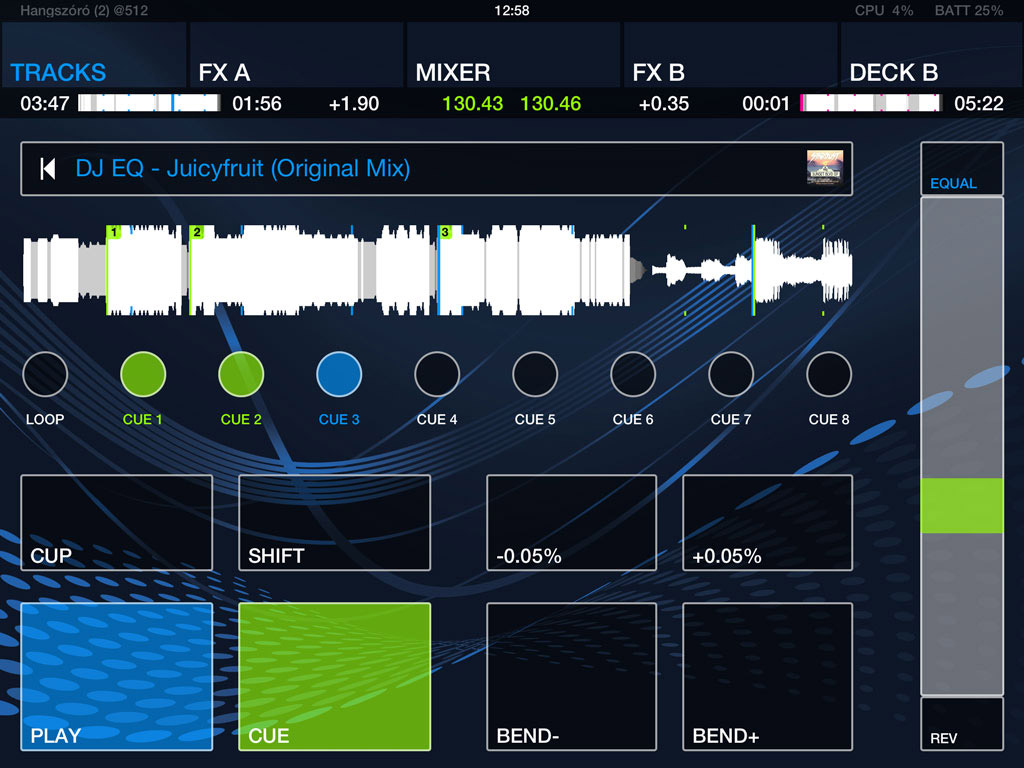Hold the SHIFT button
This screenshot has width=1024, height=768.
[334, 522]
